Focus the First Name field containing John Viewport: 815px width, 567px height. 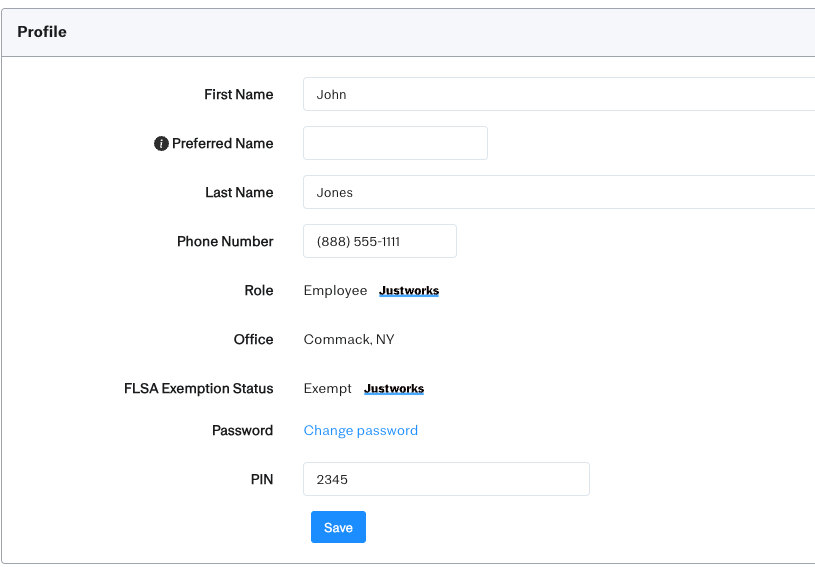point(558,95)
